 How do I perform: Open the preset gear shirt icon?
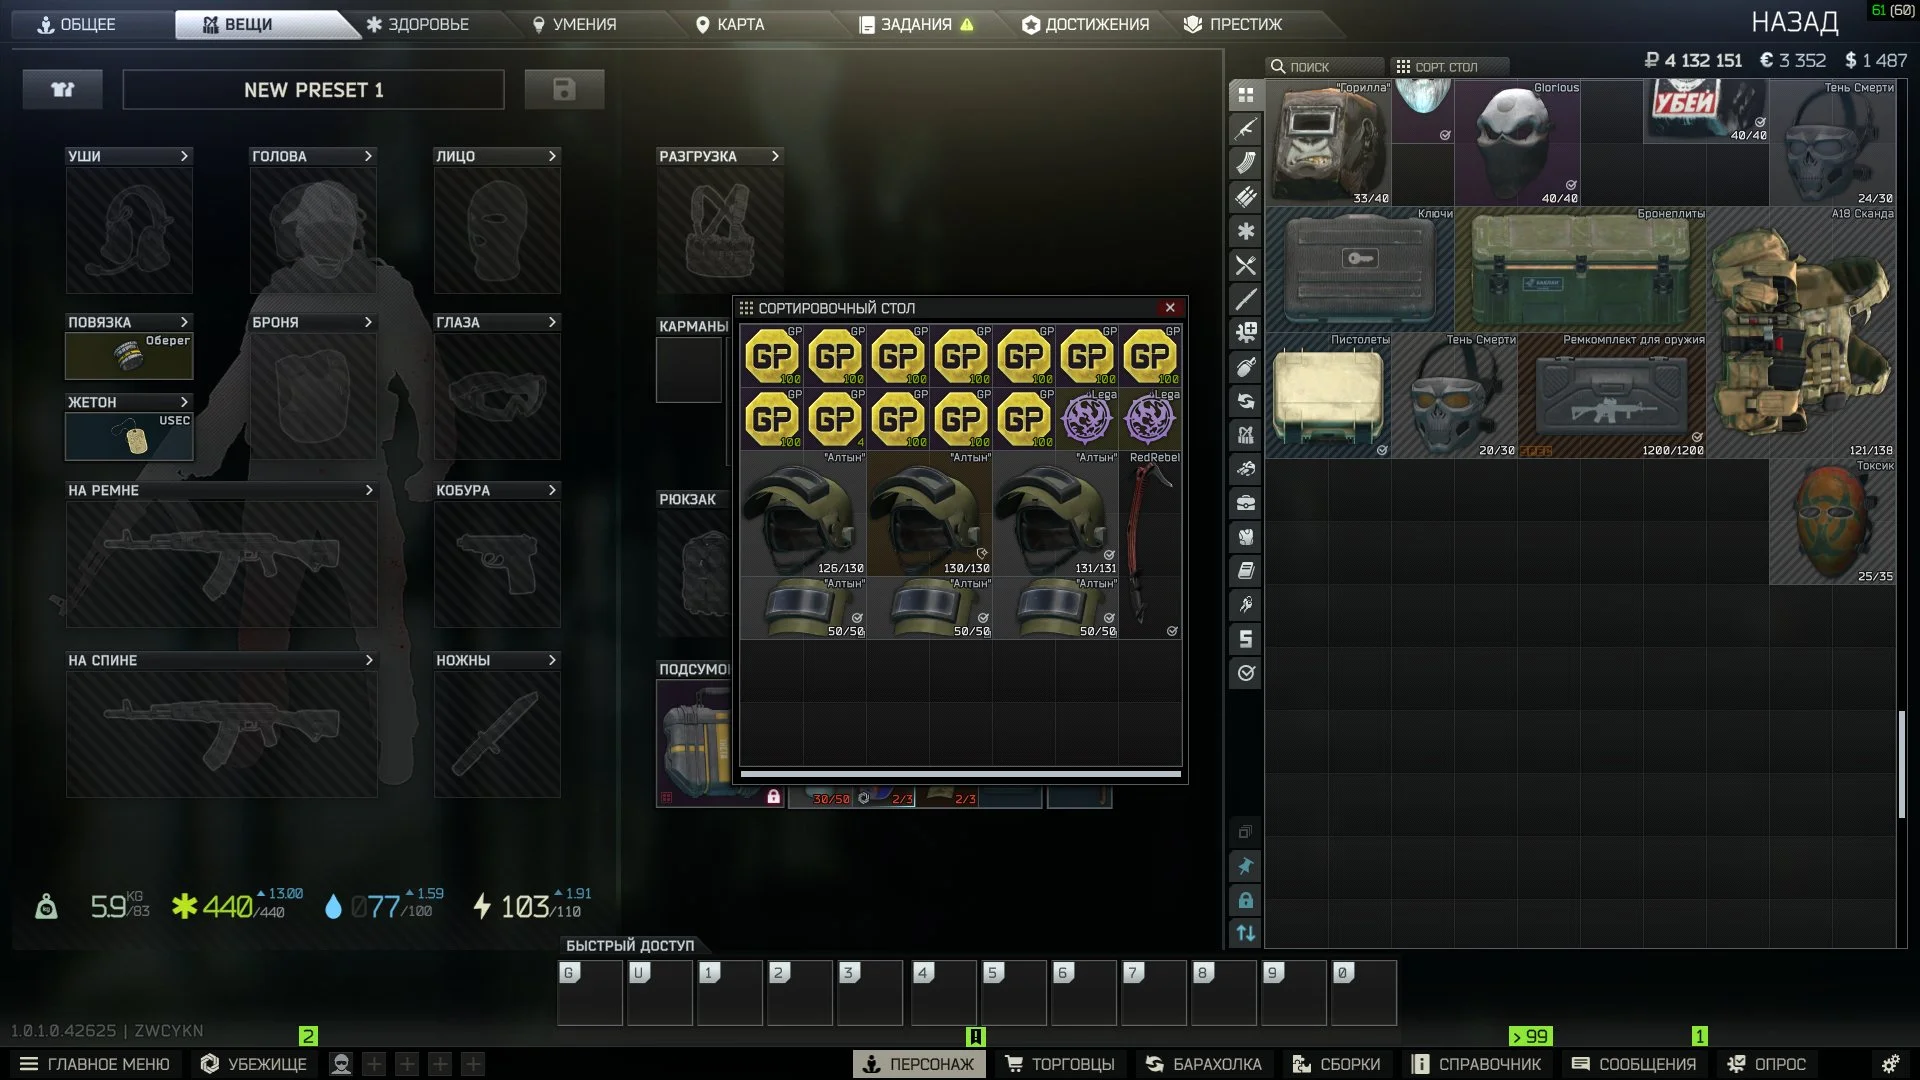63,90
